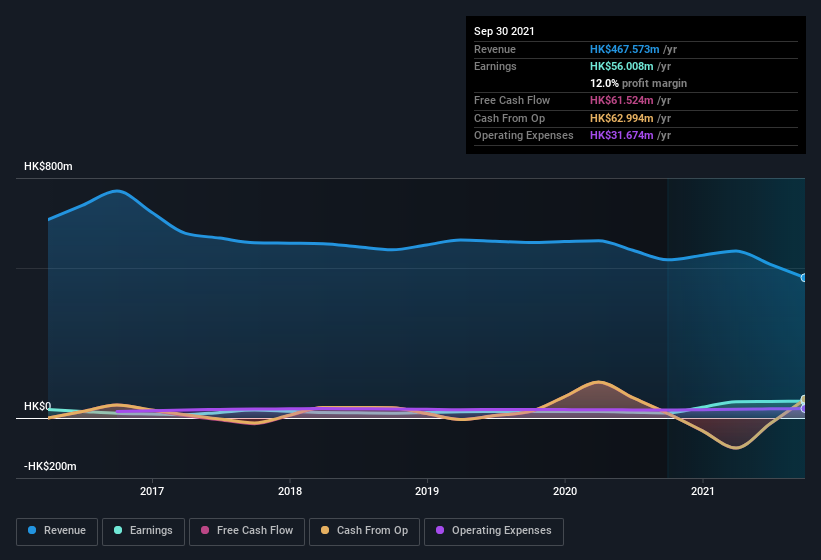Click the Revenue endpoint marker on chart

(x=804, y=278)
